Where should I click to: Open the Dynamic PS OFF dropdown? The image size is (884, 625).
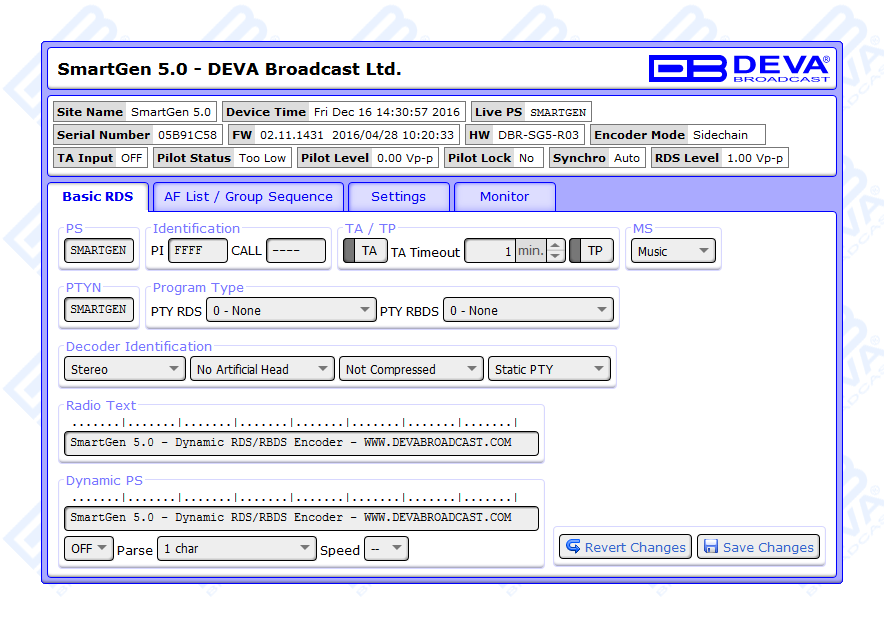click(89, 549)
